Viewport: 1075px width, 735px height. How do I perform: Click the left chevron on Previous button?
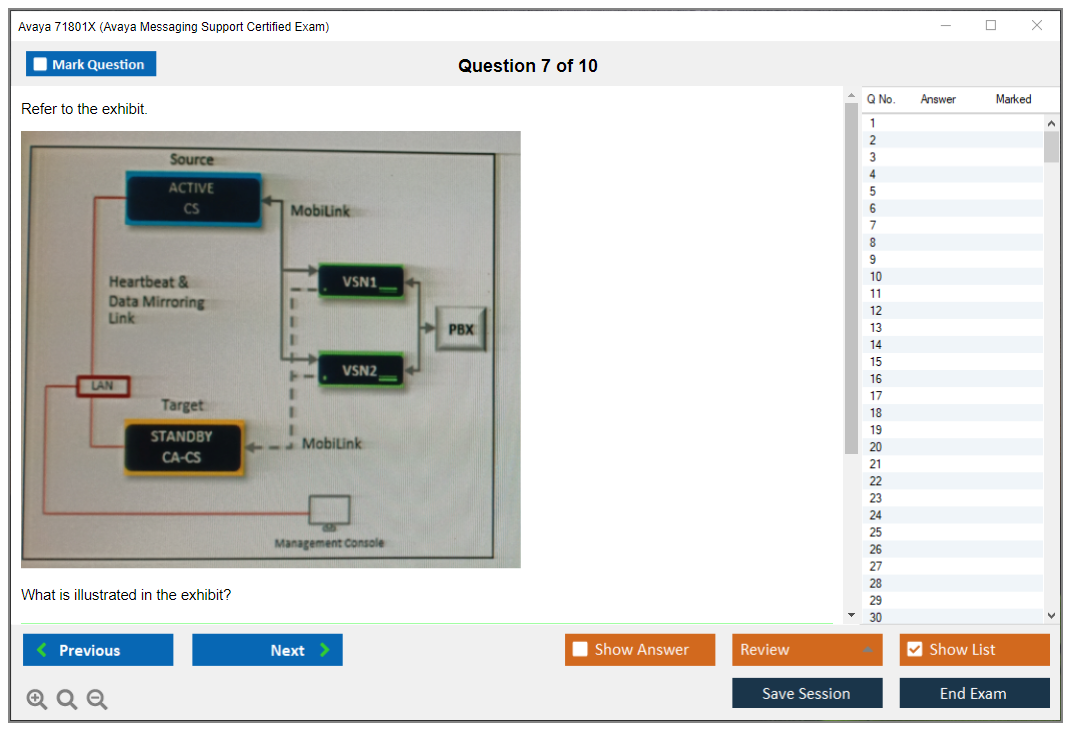point(41,650)
